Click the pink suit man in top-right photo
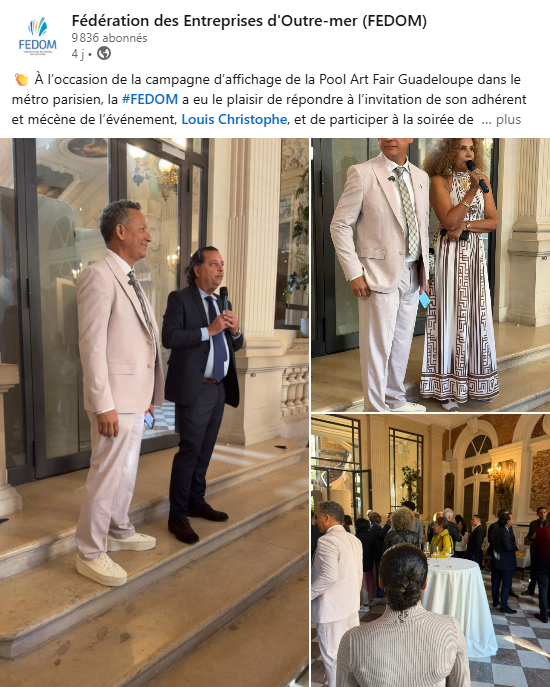 click(380, 274)
